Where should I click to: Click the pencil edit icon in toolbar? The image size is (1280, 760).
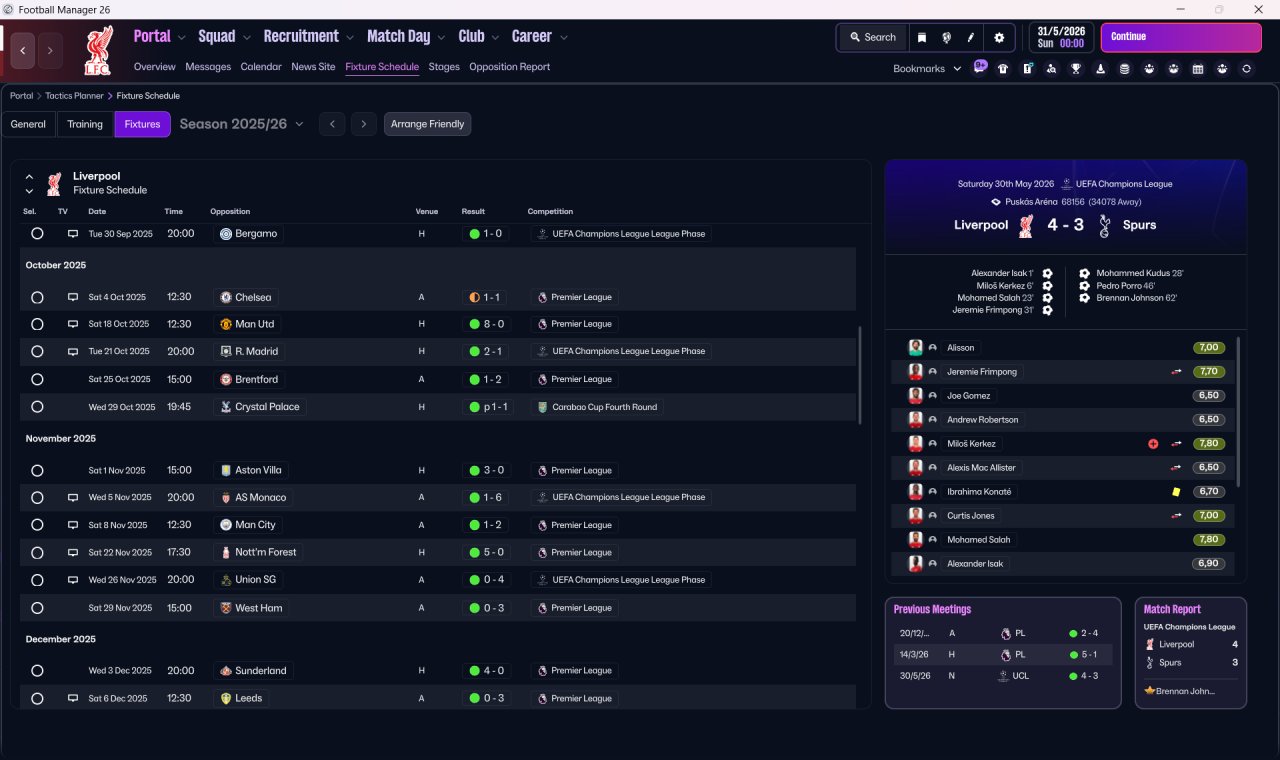point(971,37)
